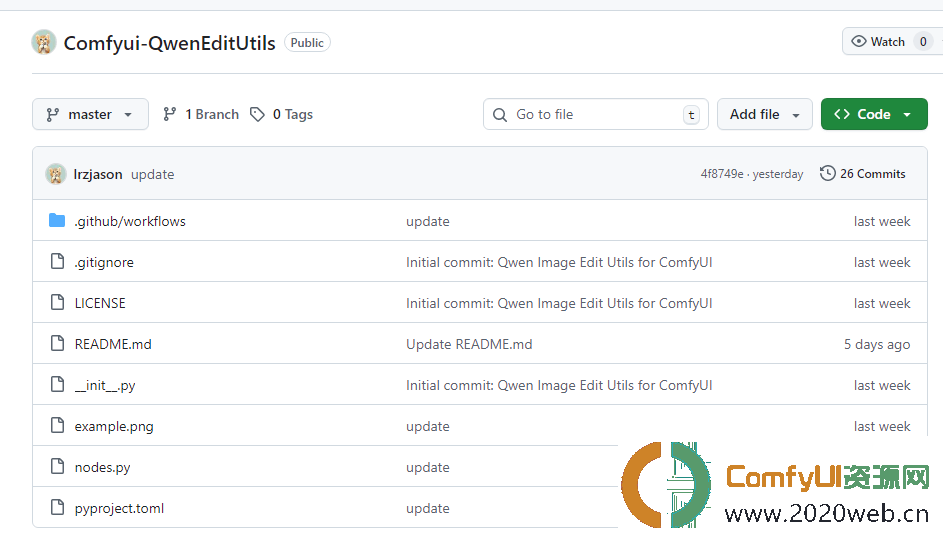Click the file icon beside __init__.py
The image size is (943, 539).
point(57,384)
